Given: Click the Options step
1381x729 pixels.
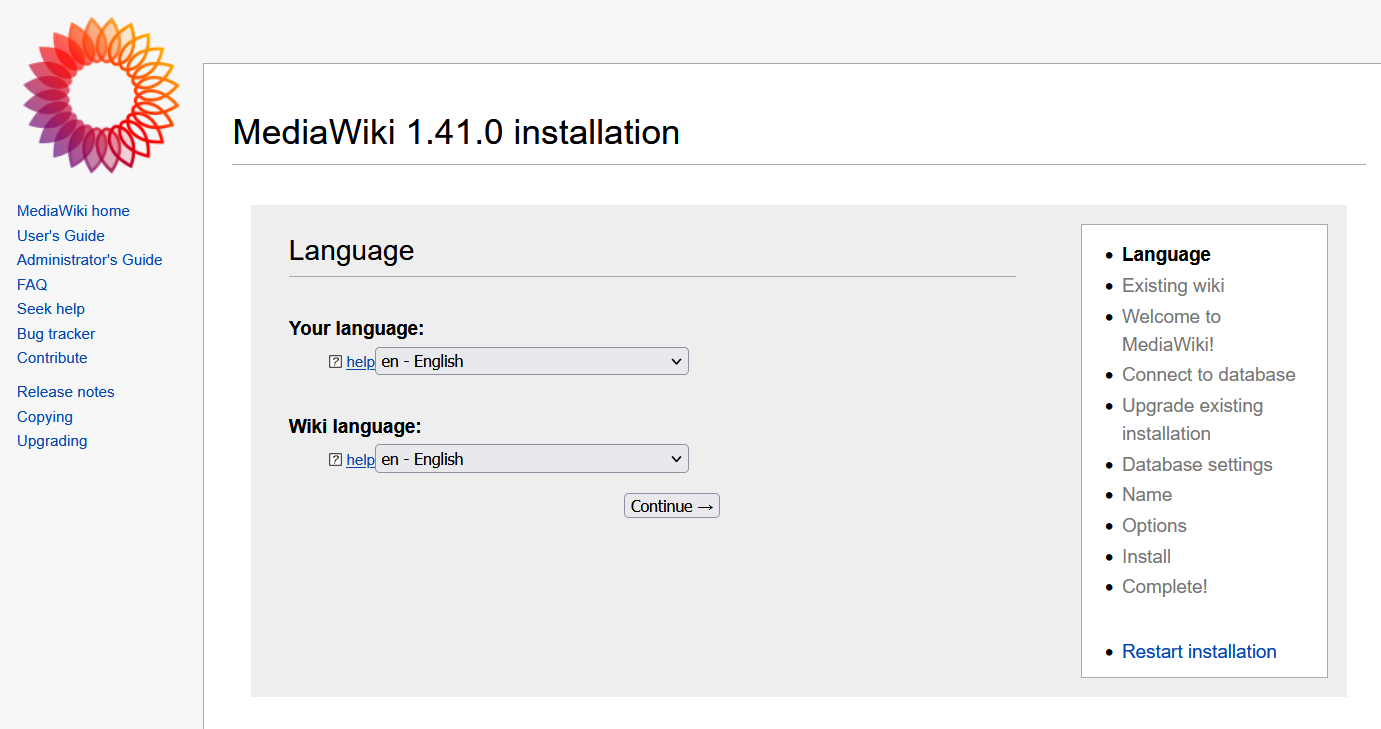Looking at the screenshot, I should 1154,526.
